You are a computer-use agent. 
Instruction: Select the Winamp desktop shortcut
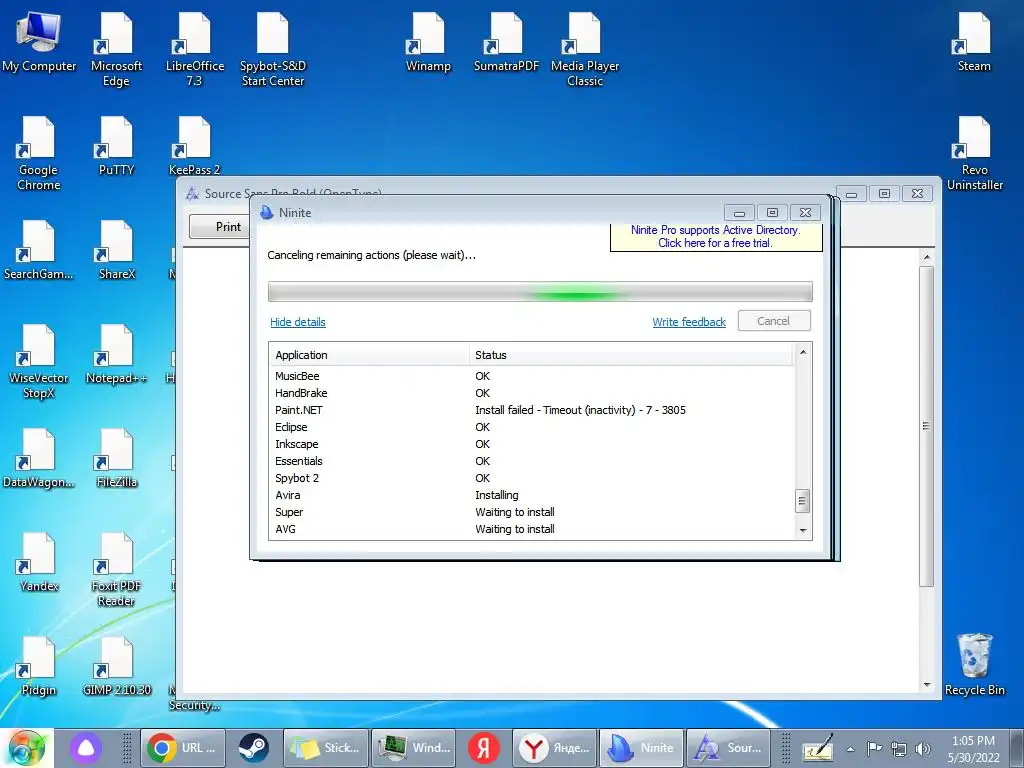(428, 42)
